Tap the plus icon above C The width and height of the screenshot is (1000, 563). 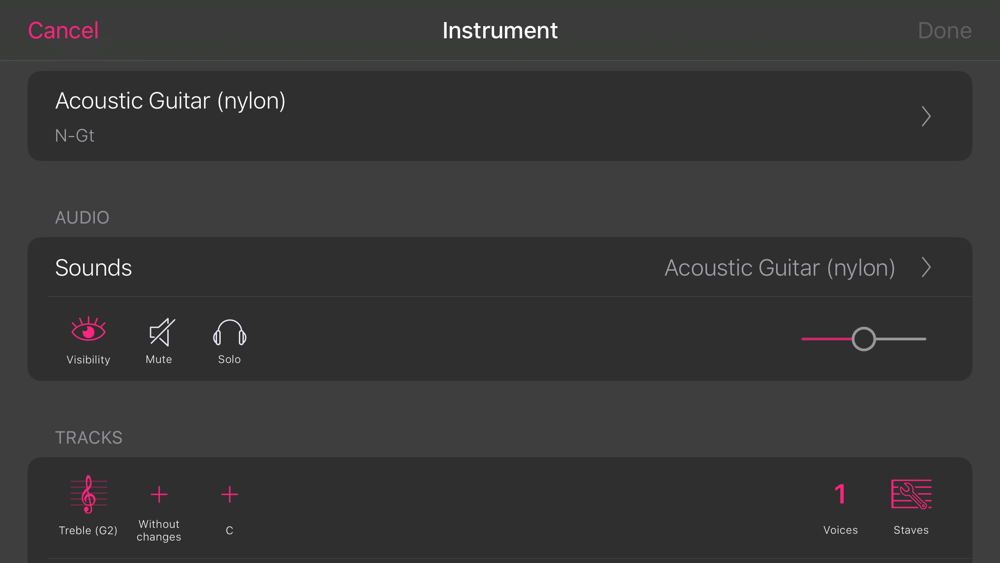click(x=229, y=494)
